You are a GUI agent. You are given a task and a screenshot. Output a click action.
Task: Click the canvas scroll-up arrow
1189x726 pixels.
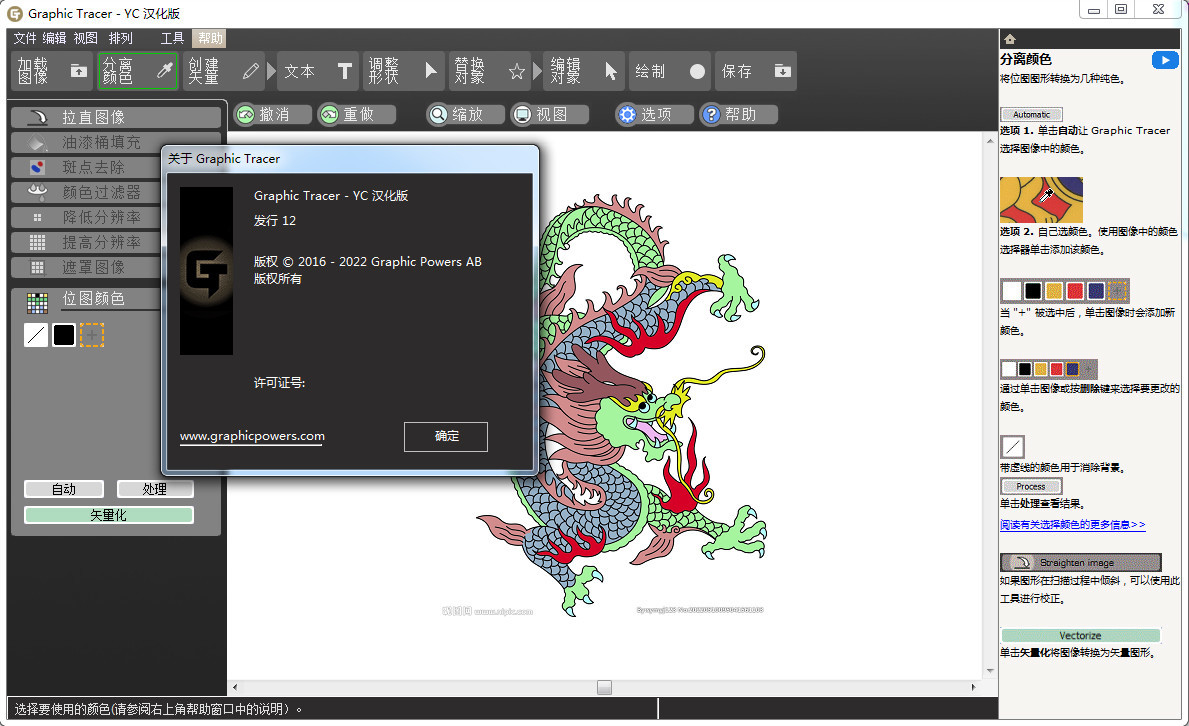coord(990,141)
